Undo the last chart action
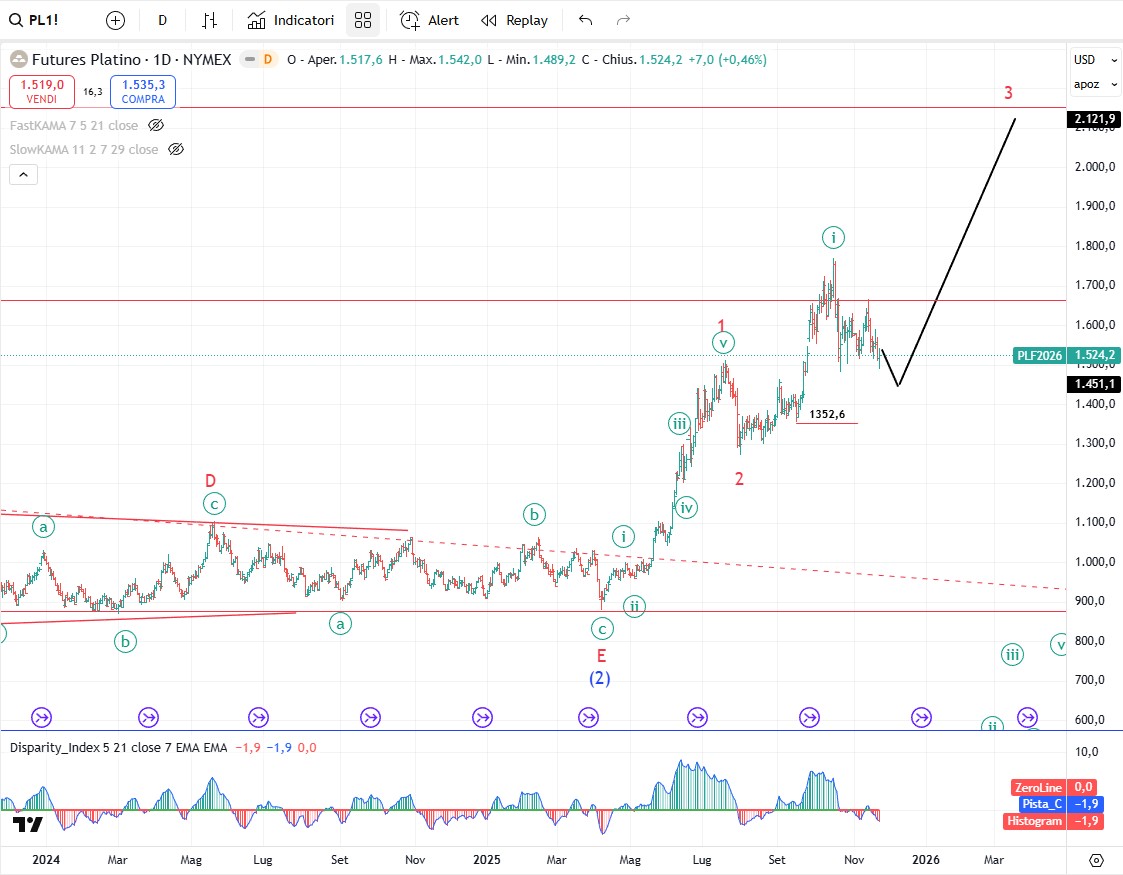1123x875 pixels. [586, 20]
